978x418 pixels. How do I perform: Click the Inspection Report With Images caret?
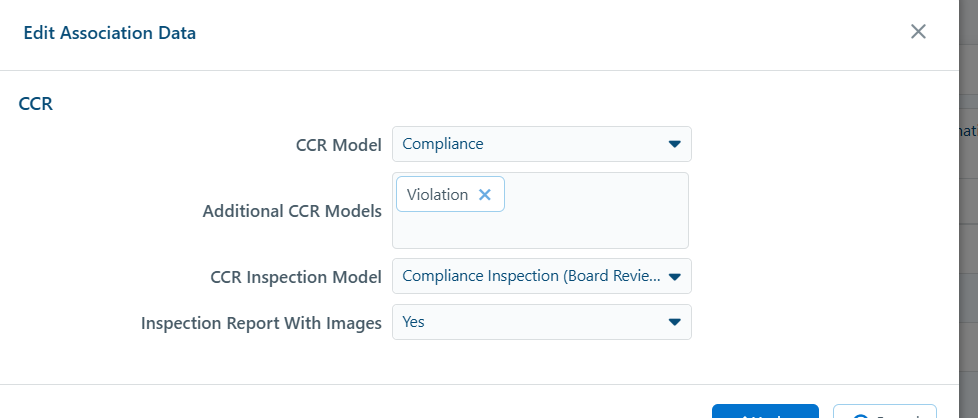tap(674, 322)
